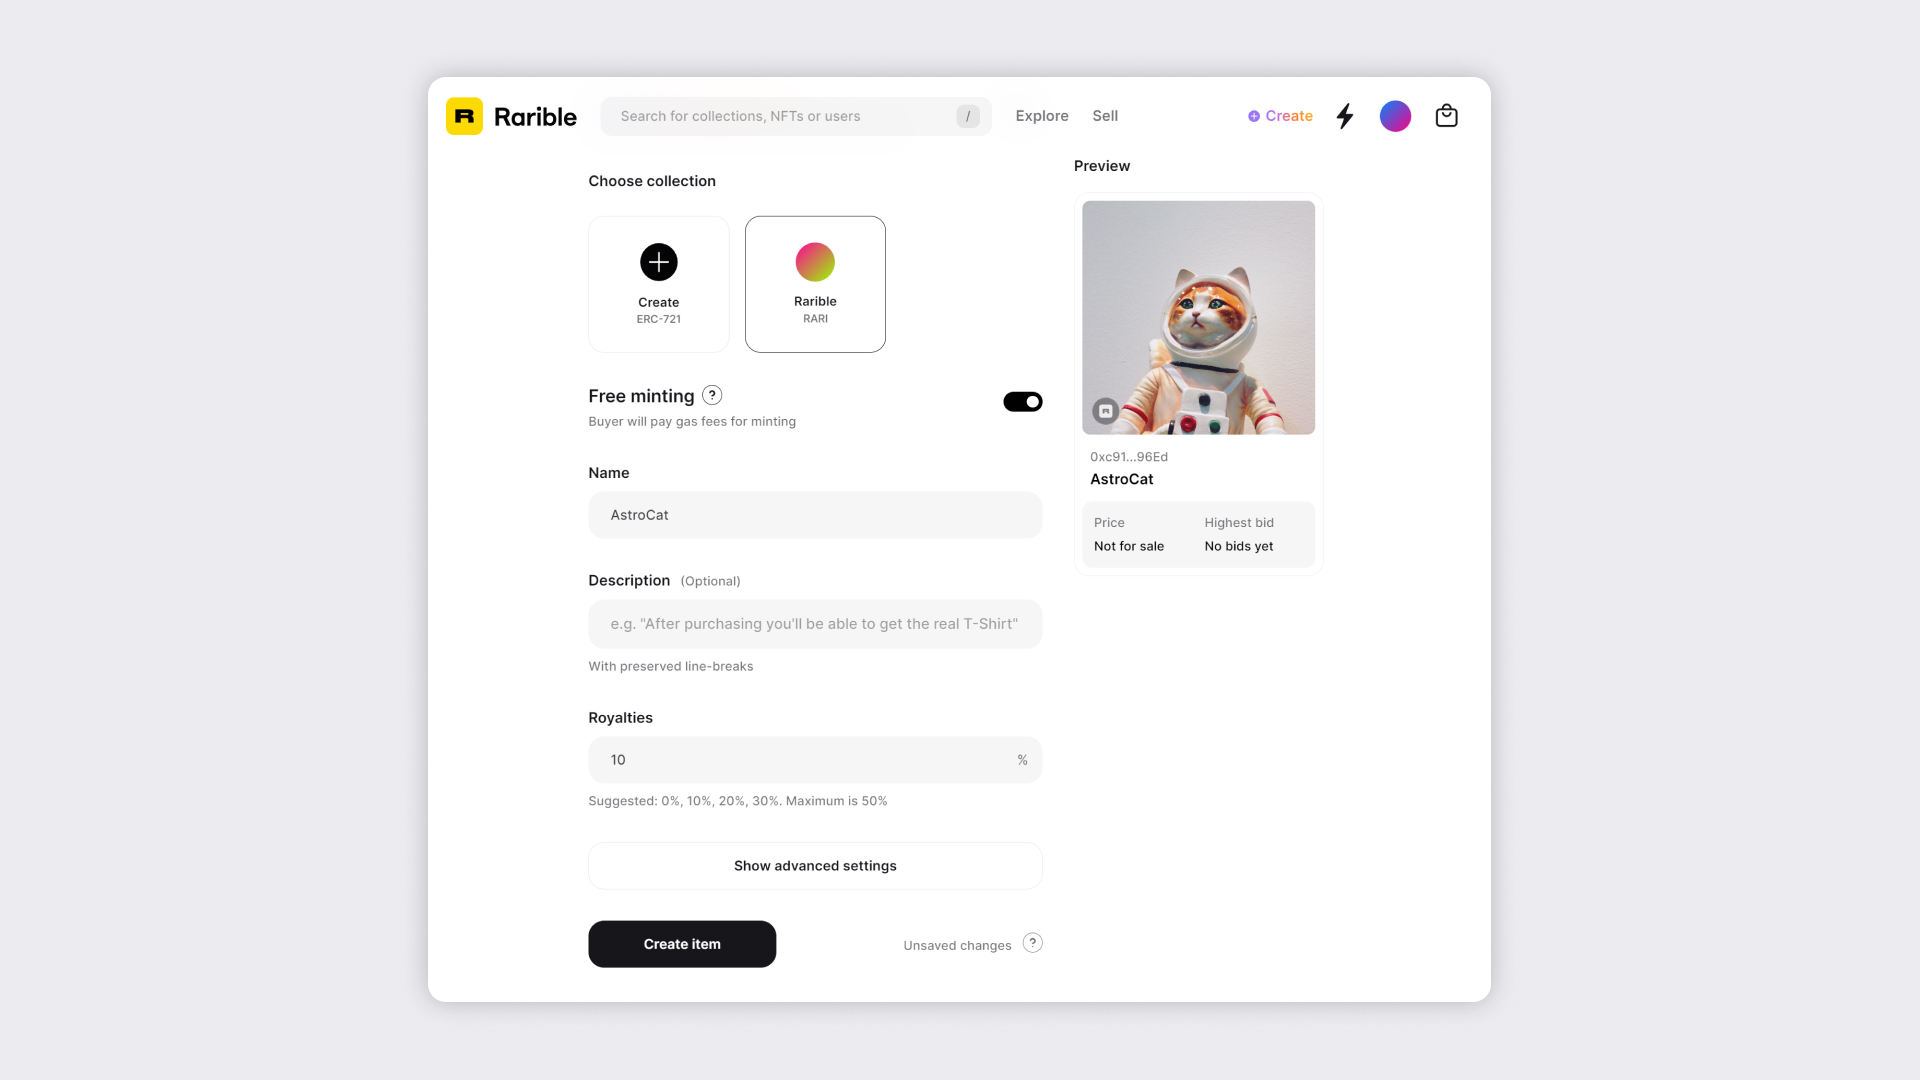The height and width of the screenshot is (1080, 1920).
Task: Click the shopping bag cart icon
Action: coord(1447,116)
